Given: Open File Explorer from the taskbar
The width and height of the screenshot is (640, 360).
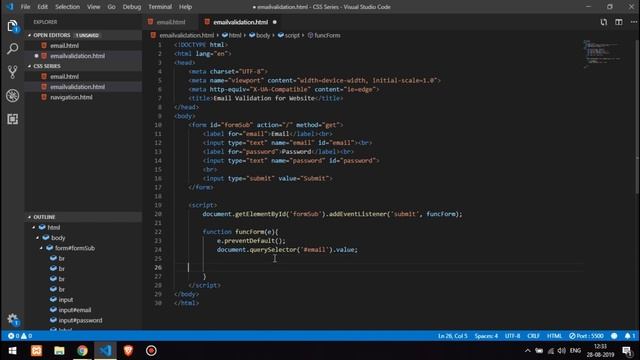Looking at the screenshot, I should [59, 351].
